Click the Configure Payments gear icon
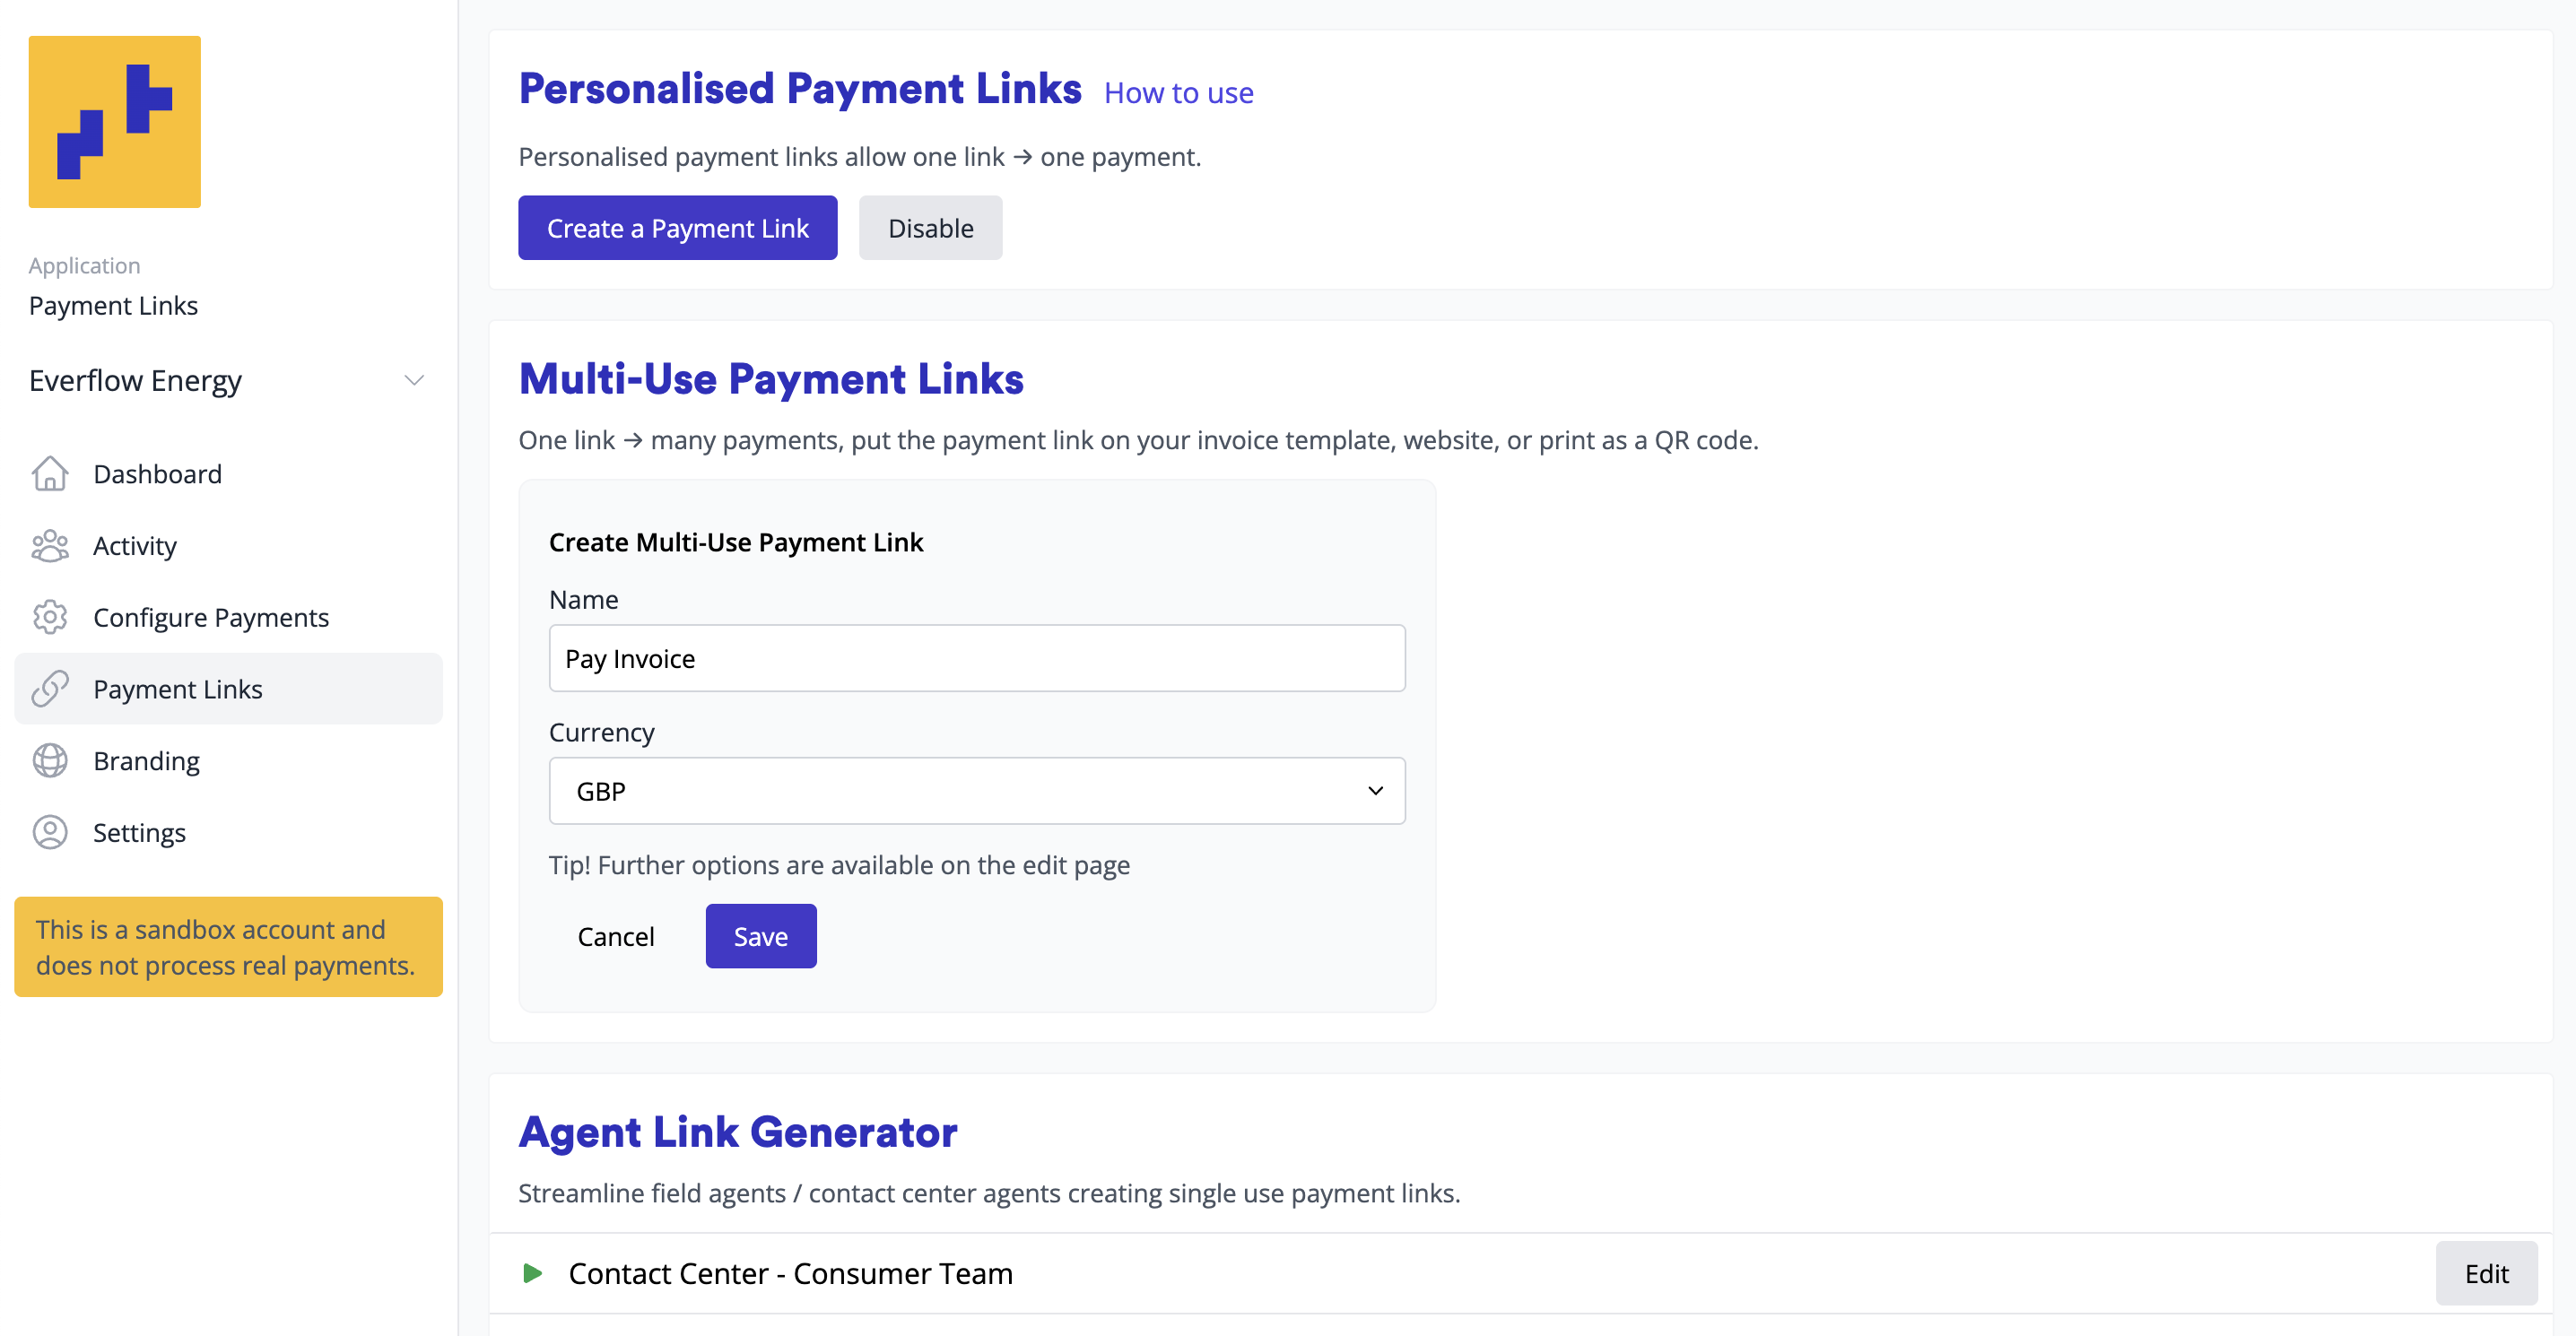This screenshot has width=2576, height=1336. pos(50,618)
